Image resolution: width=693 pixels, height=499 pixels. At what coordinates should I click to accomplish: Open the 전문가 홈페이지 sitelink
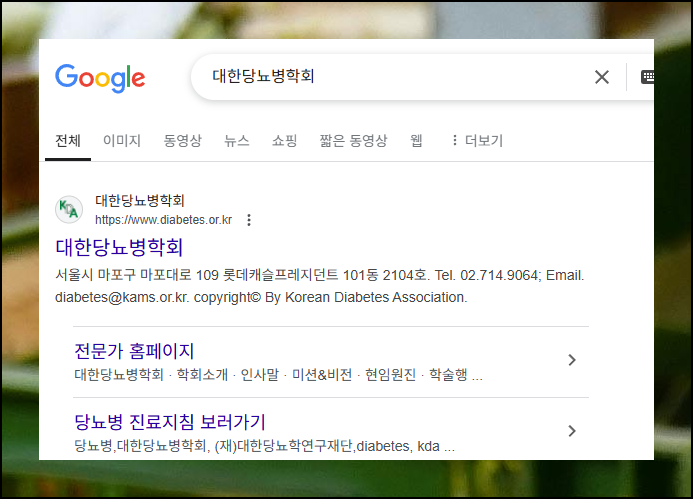coord(134,351)
